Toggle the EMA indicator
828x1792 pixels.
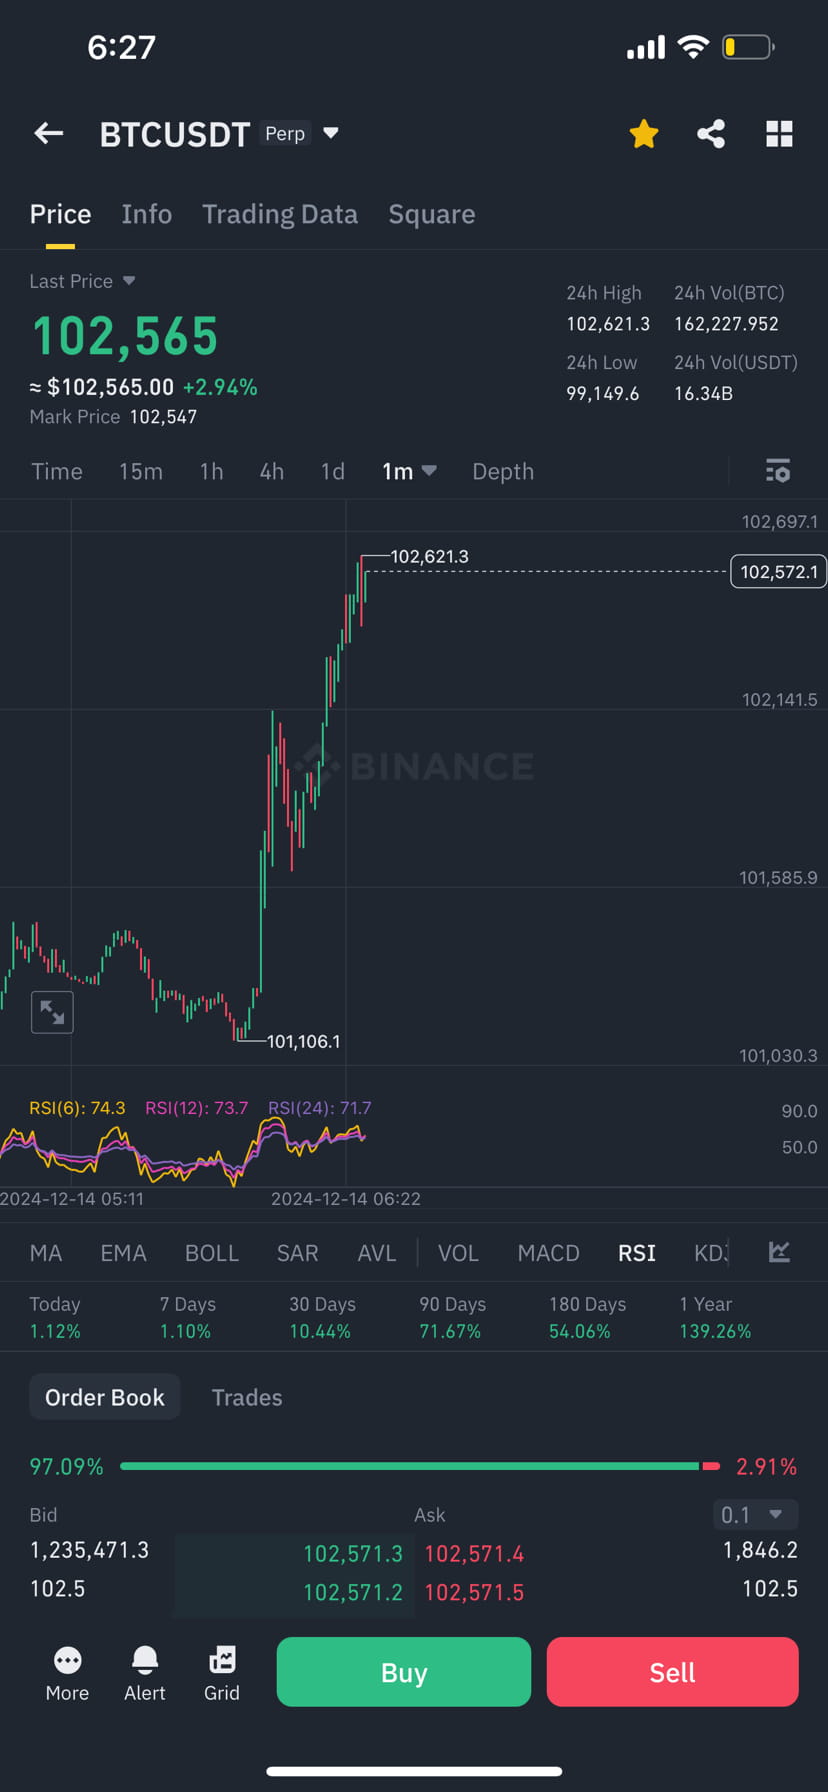pos(124,1253)
